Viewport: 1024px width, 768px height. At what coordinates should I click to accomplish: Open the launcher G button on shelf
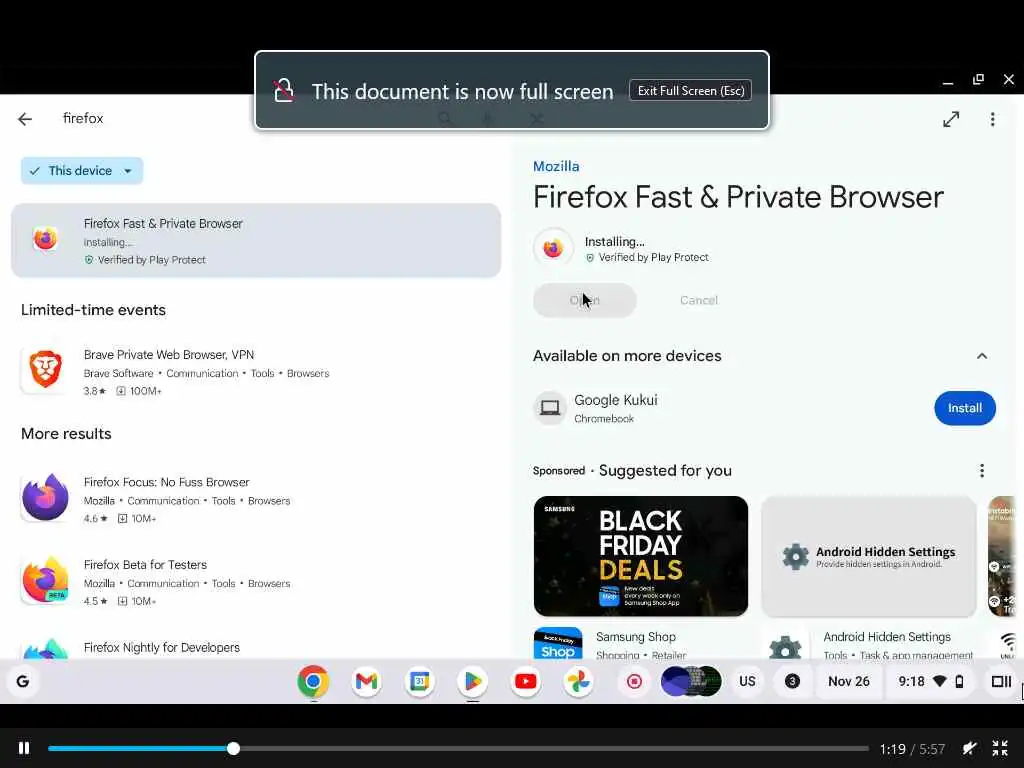[23, 681]
